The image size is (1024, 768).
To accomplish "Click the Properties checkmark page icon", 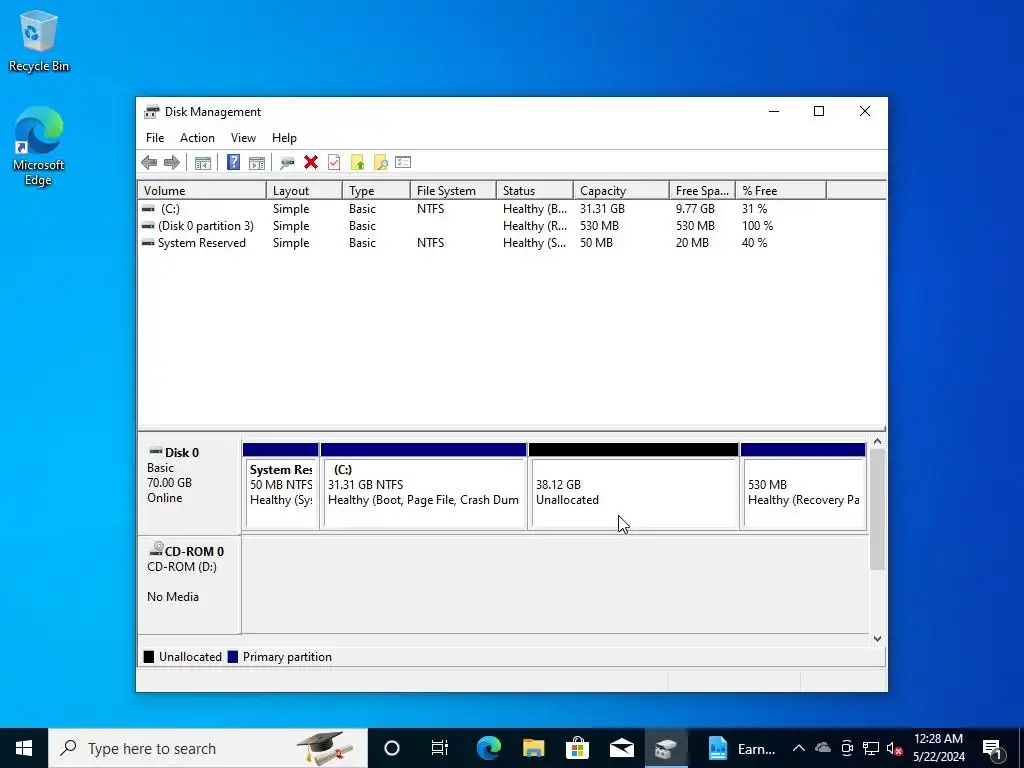I will [x=334, y=163].
